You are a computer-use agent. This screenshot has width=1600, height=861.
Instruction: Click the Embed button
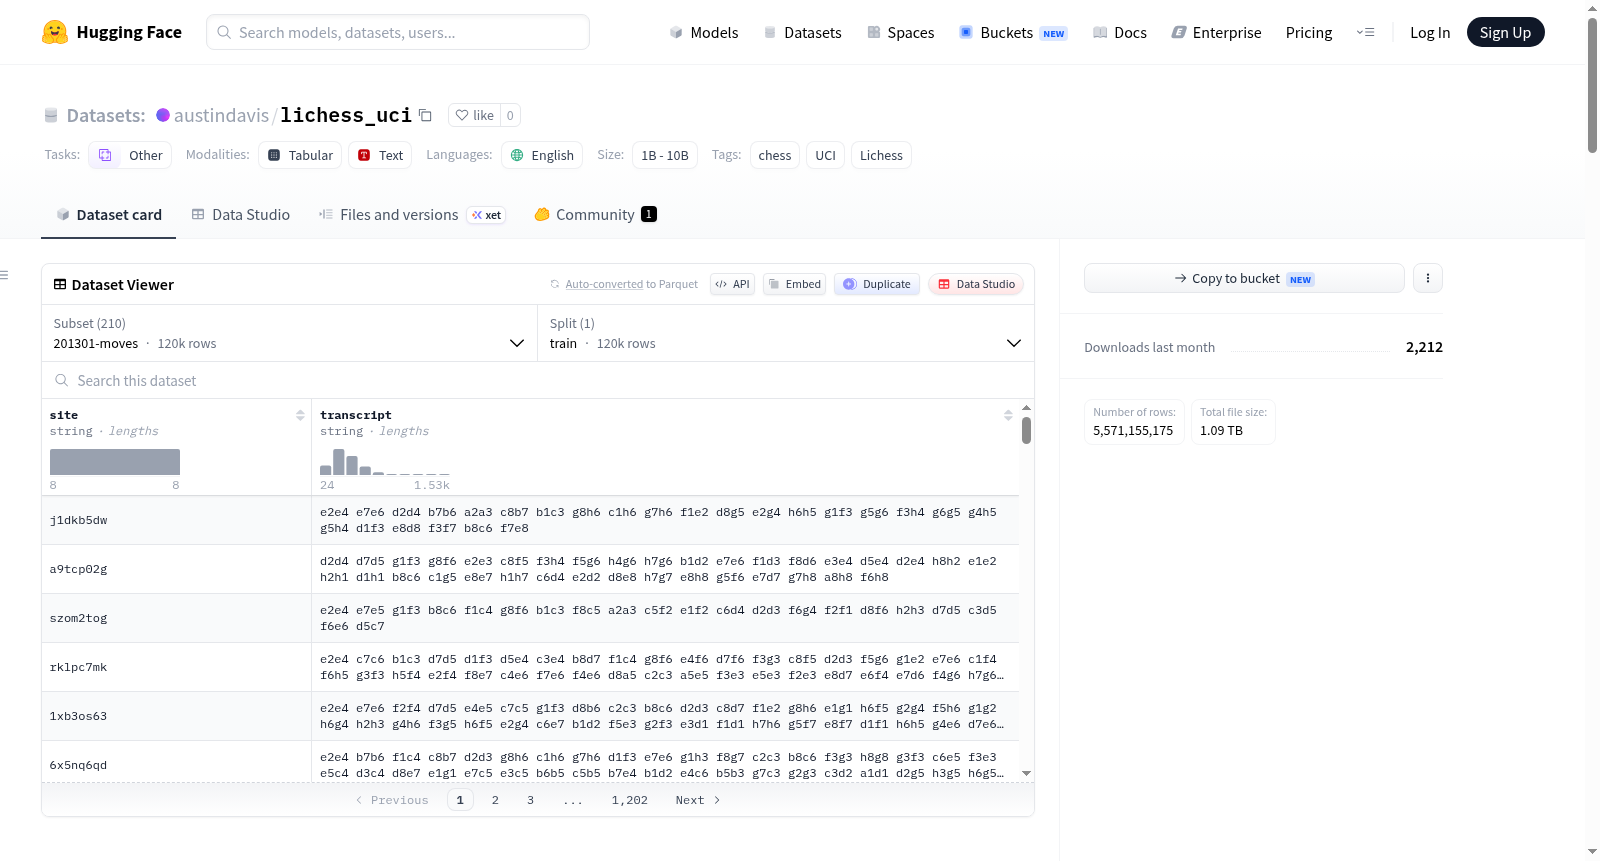coord(795,284)
